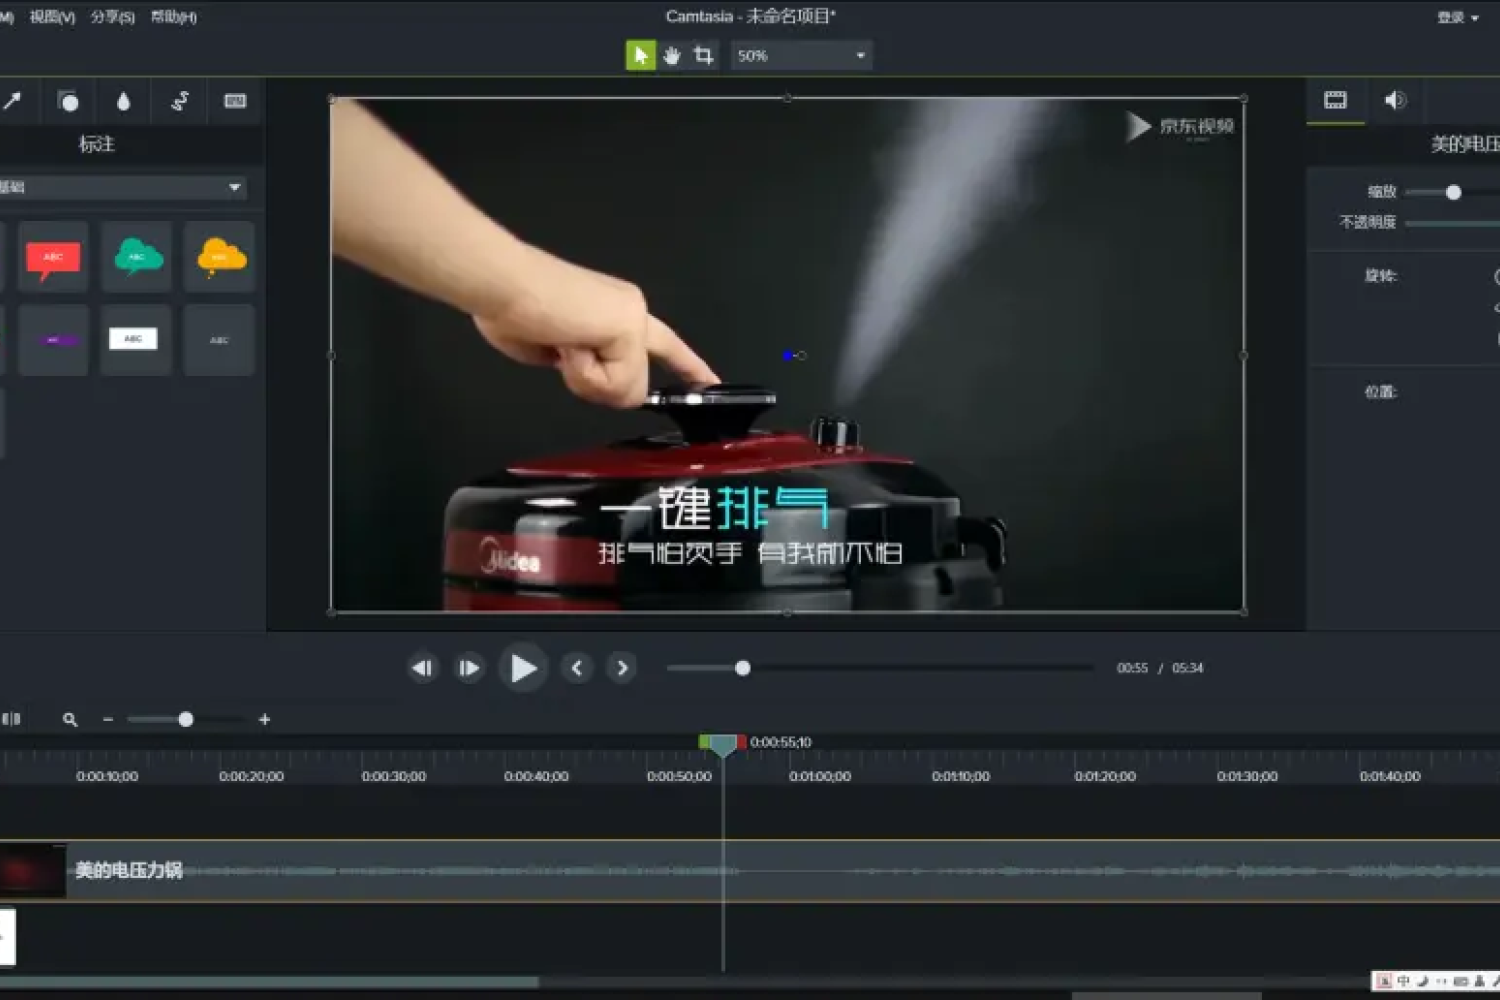Click the IME language indicator in tray
Image resolution: width=1500 pixels, height=1000 pixels.
point(1403,981)
